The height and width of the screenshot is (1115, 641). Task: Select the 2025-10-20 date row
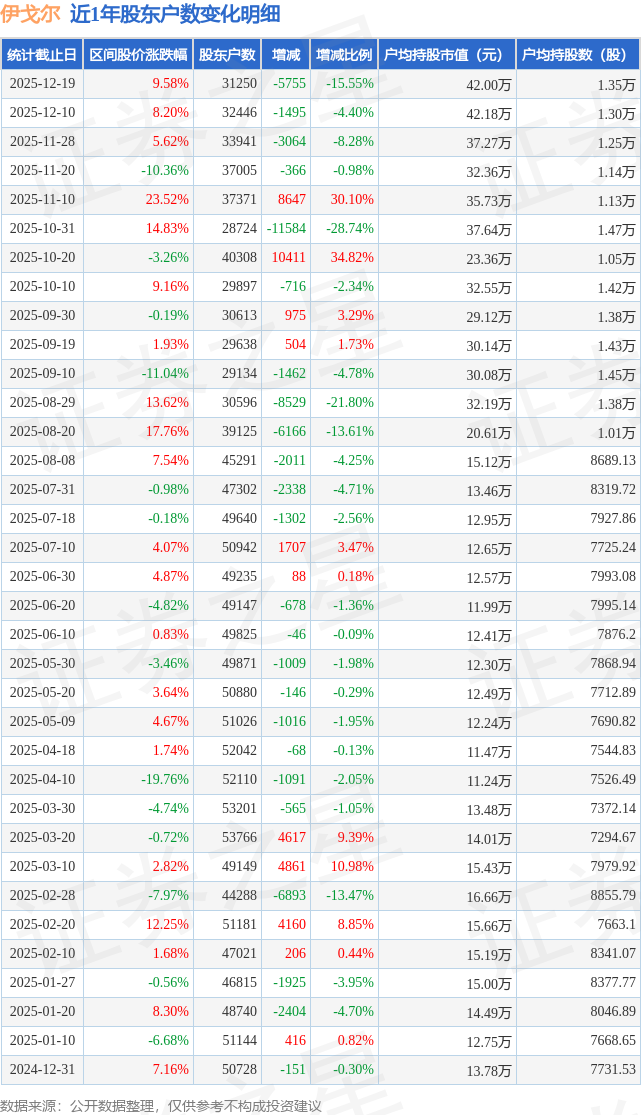tap(42, 258)
